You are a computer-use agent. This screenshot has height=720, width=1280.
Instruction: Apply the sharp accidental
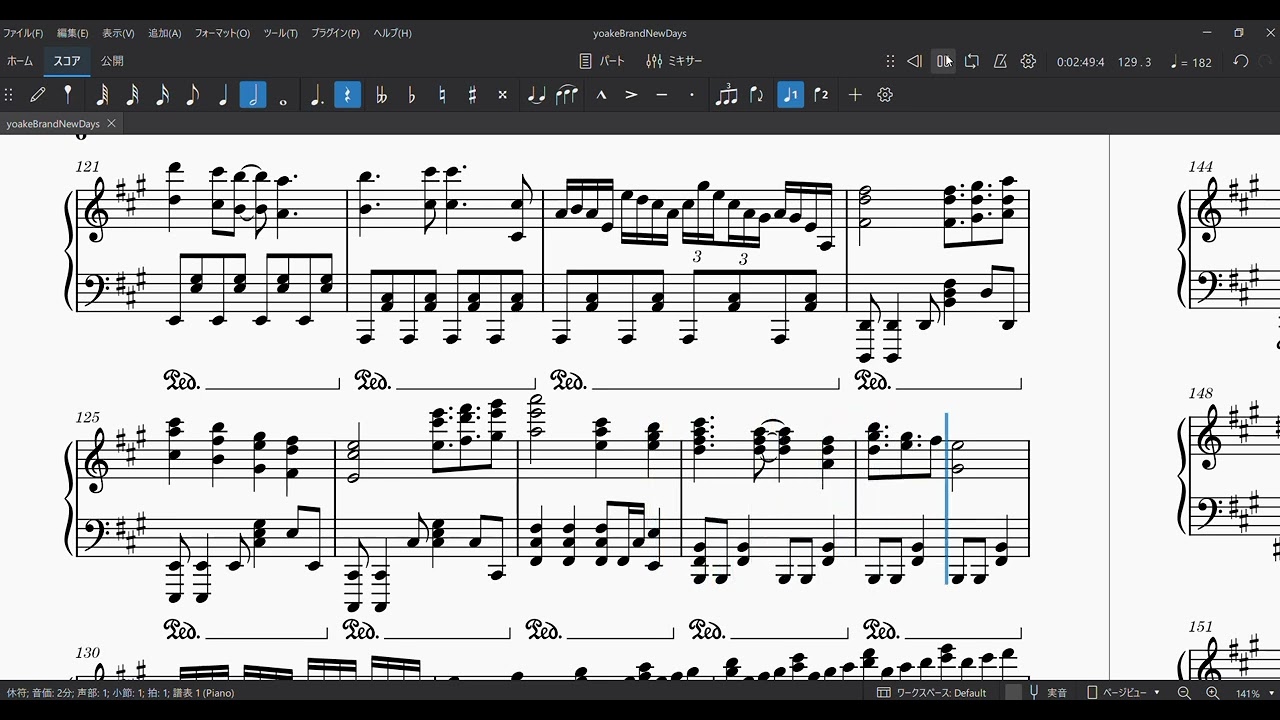(x=472, y=95)
